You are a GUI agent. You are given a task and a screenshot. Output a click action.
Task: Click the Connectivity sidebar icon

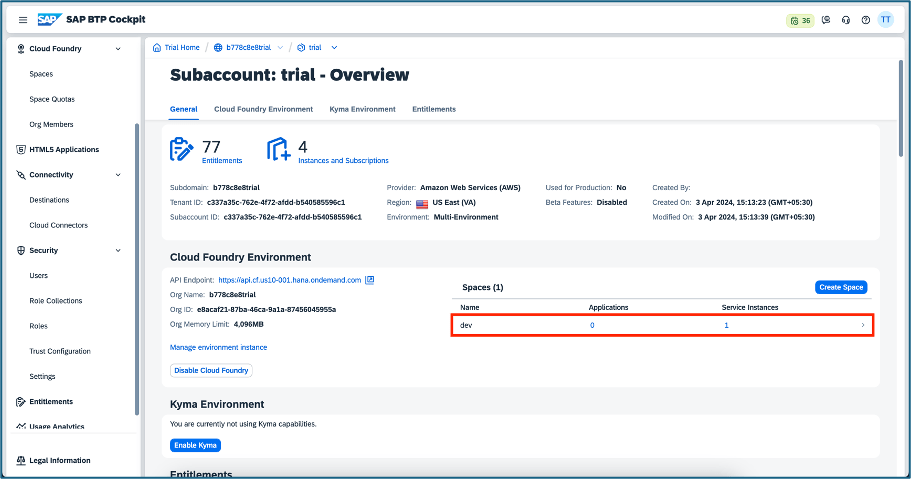tap(21, 175)
